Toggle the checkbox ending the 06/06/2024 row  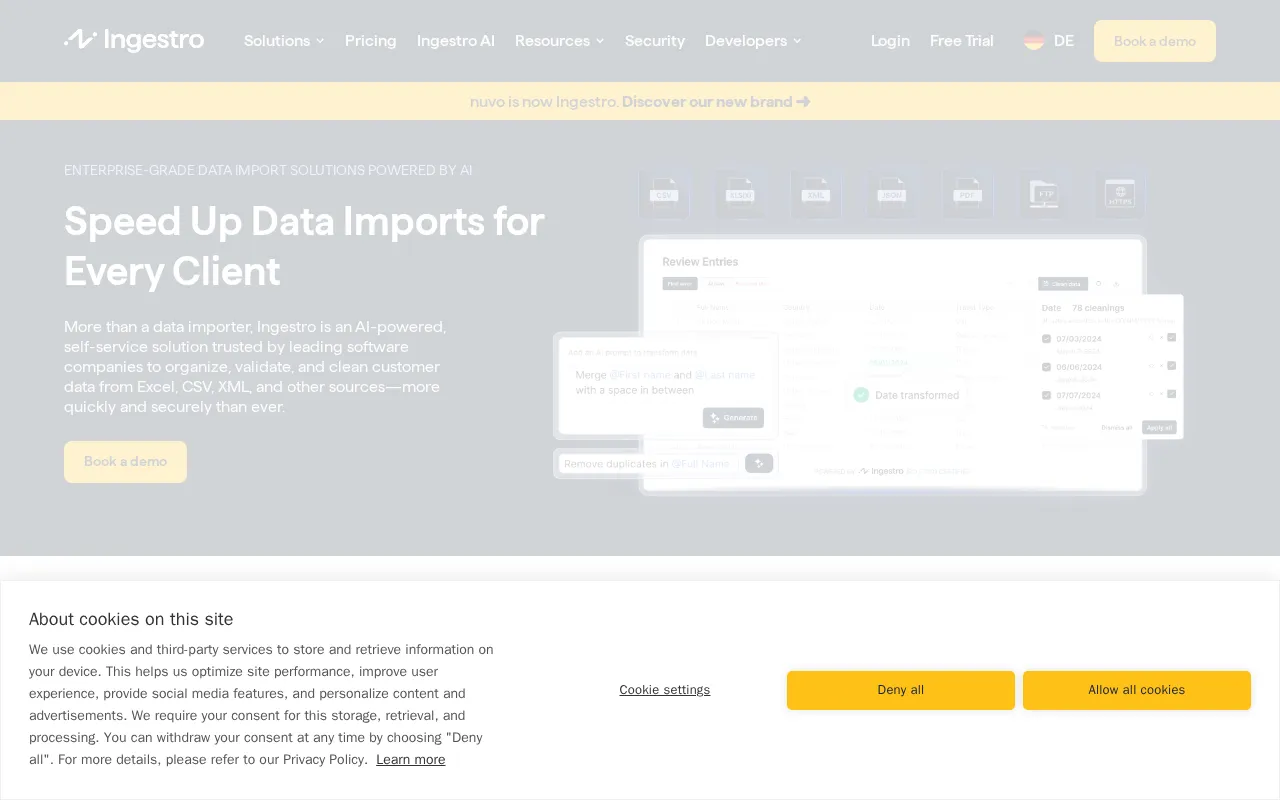pos(1172,366)
